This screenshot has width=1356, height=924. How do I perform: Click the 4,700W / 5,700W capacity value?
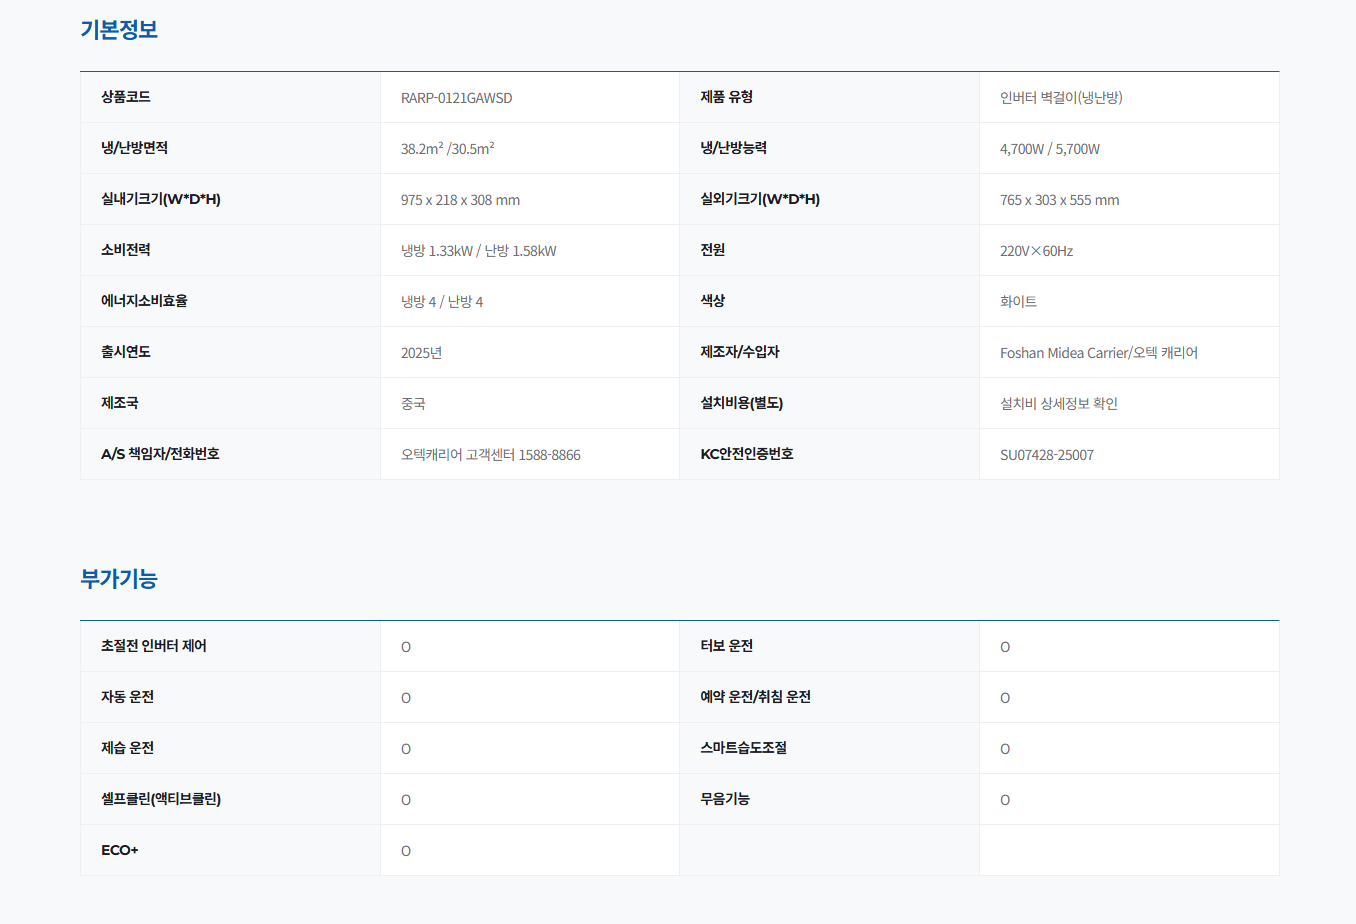pyautogui.click(x=1049, y=149)
